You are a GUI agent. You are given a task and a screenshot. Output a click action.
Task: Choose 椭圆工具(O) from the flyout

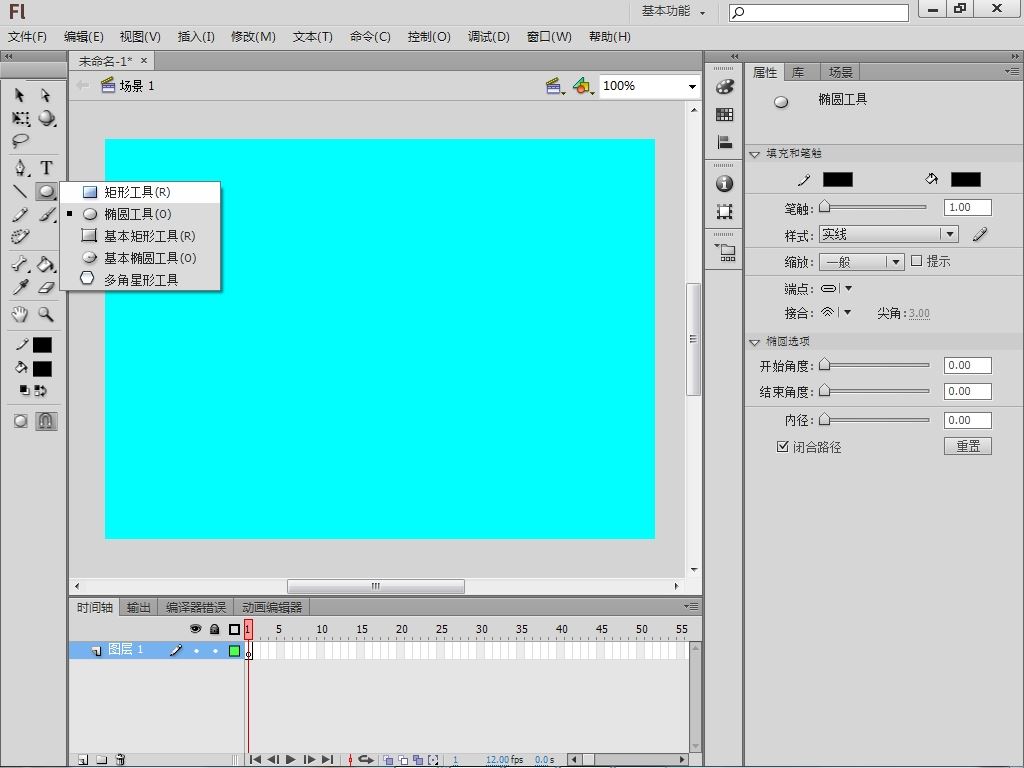pos(140,214)
